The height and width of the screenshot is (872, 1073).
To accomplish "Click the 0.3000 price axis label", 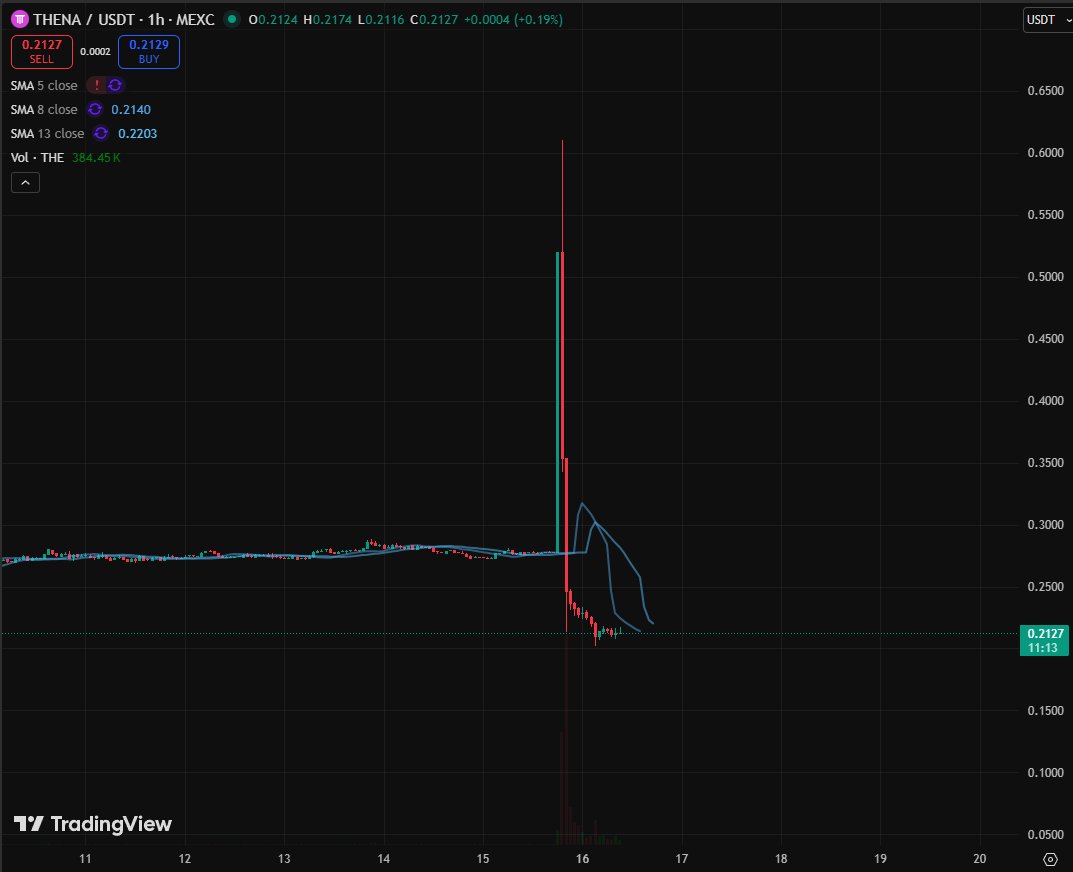I will (x=1046, y=524).
